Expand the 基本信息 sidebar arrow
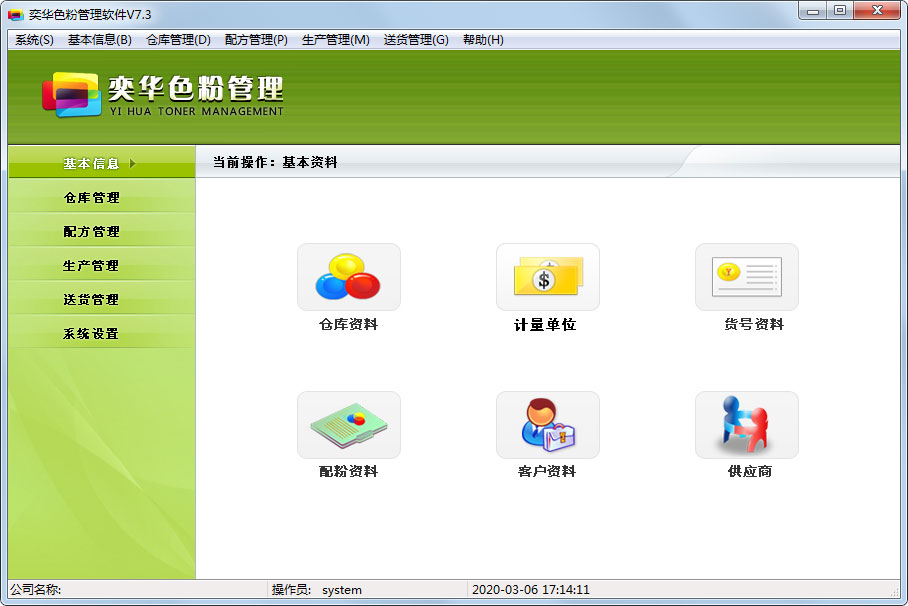 (x=133, y=163)
